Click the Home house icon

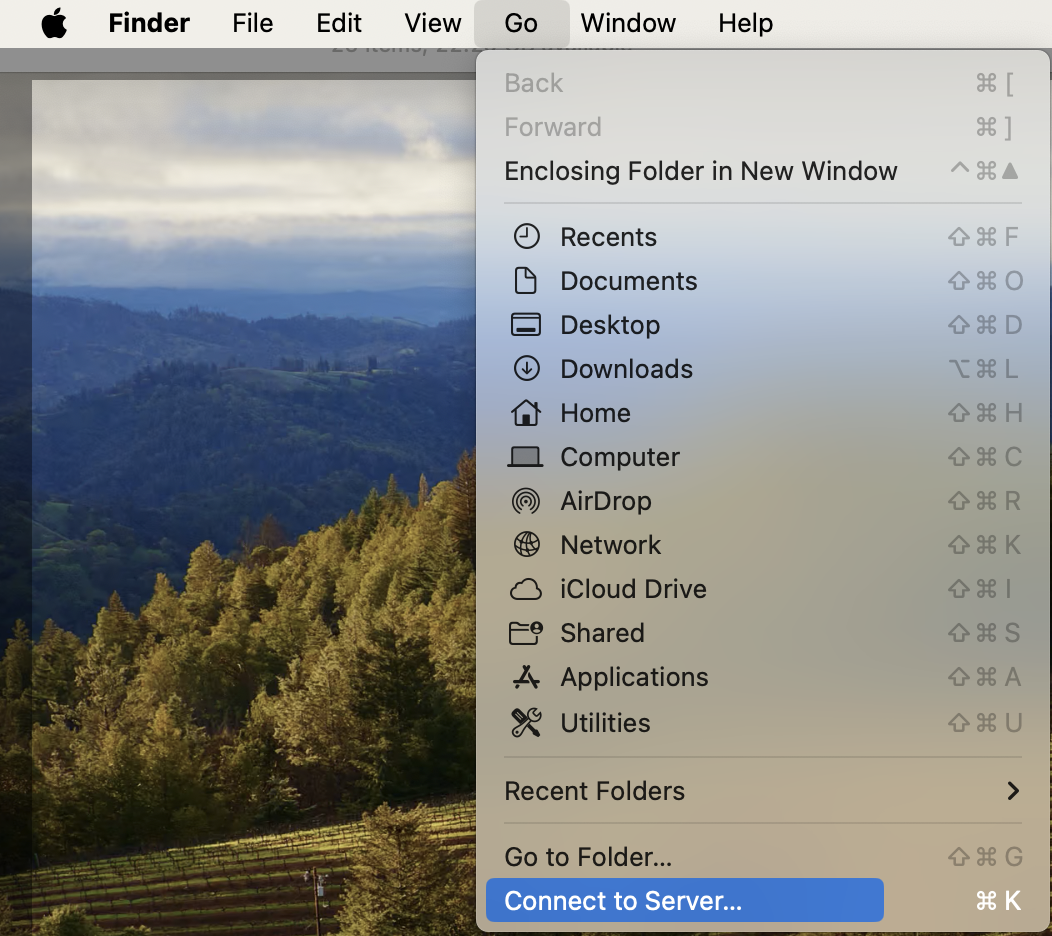click(x=526, y=413)
